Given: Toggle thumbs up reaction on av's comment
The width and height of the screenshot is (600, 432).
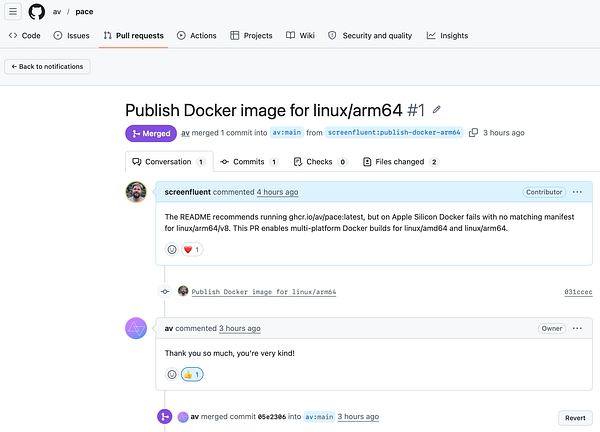Looking at the screenshot, I should [192, 374].
